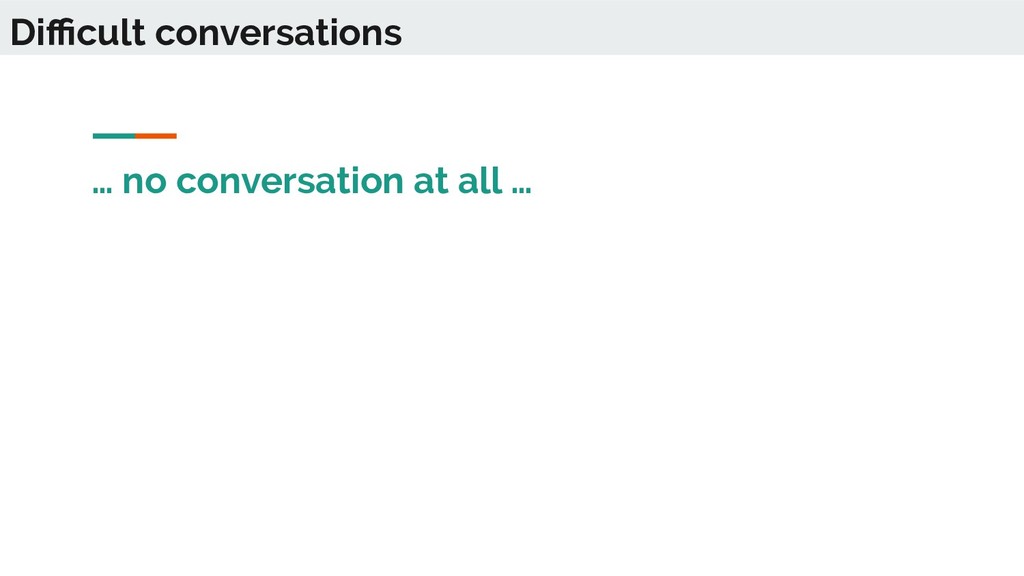Click the teal word "conversation"
This screenshot has width=1024, height=576.
(x=290, y=182)
